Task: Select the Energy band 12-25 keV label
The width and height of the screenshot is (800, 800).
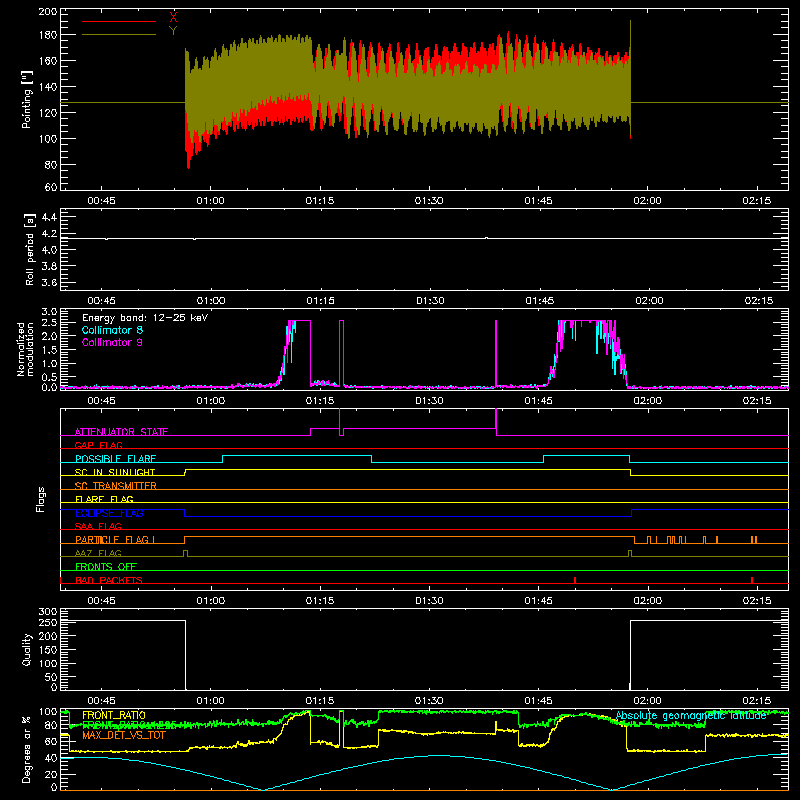Action: pyautogui.click(x=145, y=318)
